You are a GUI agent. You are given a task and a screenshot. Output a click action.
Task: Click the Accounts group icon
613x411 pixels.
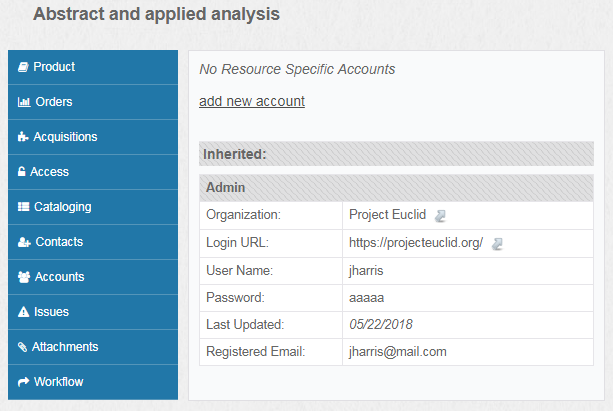pos(24,277)
